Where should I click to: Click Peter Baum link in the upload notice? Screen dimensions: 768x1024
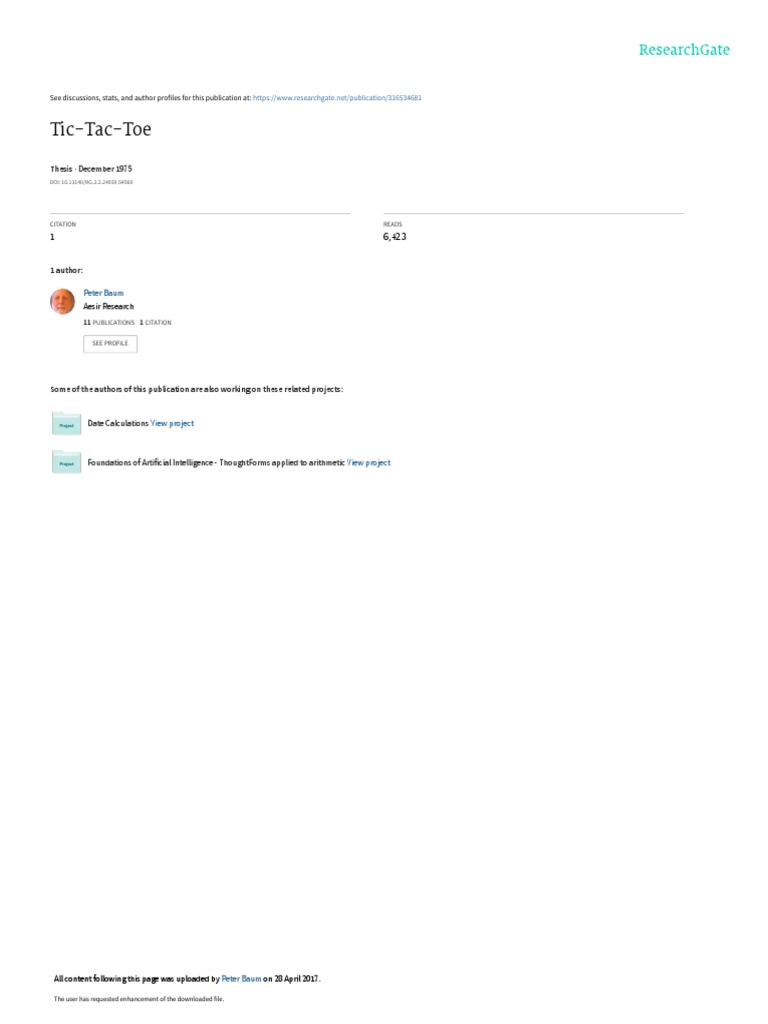(x=242, y=979)
